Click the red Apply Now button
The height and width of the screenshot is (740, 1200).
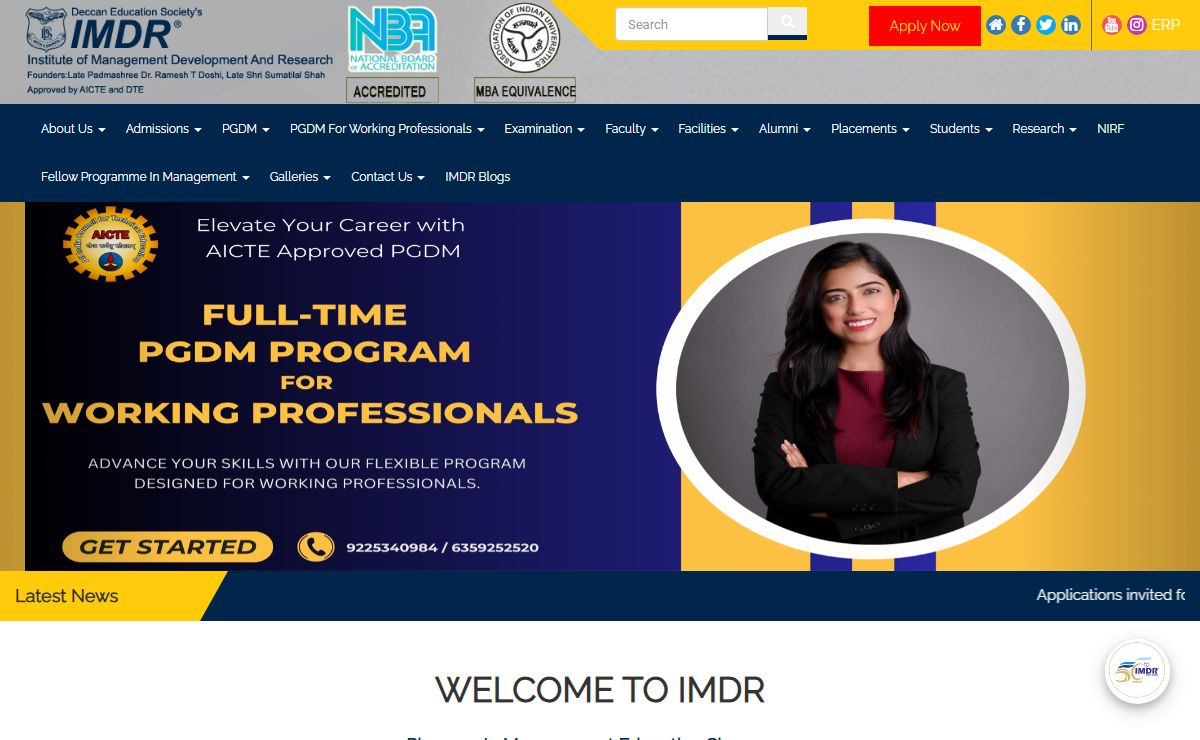click(x=925, y=26)
